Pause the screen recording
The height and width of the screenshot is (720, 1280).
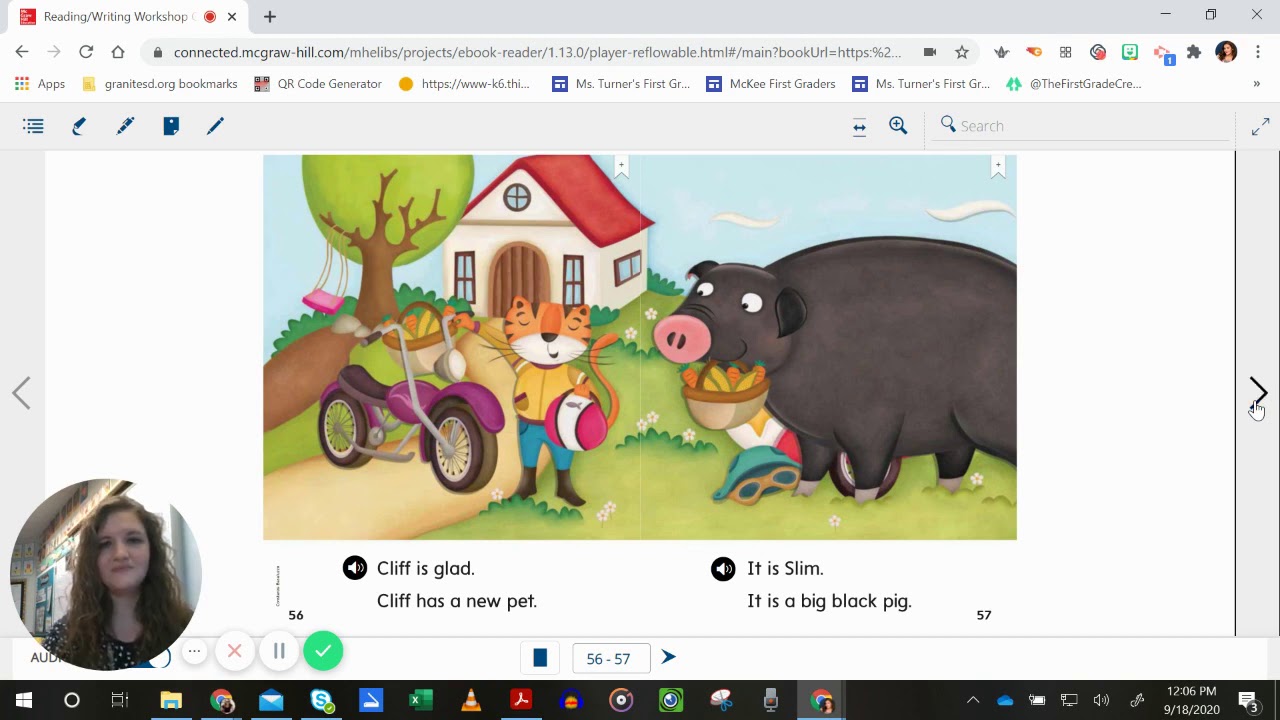point(279,652)
